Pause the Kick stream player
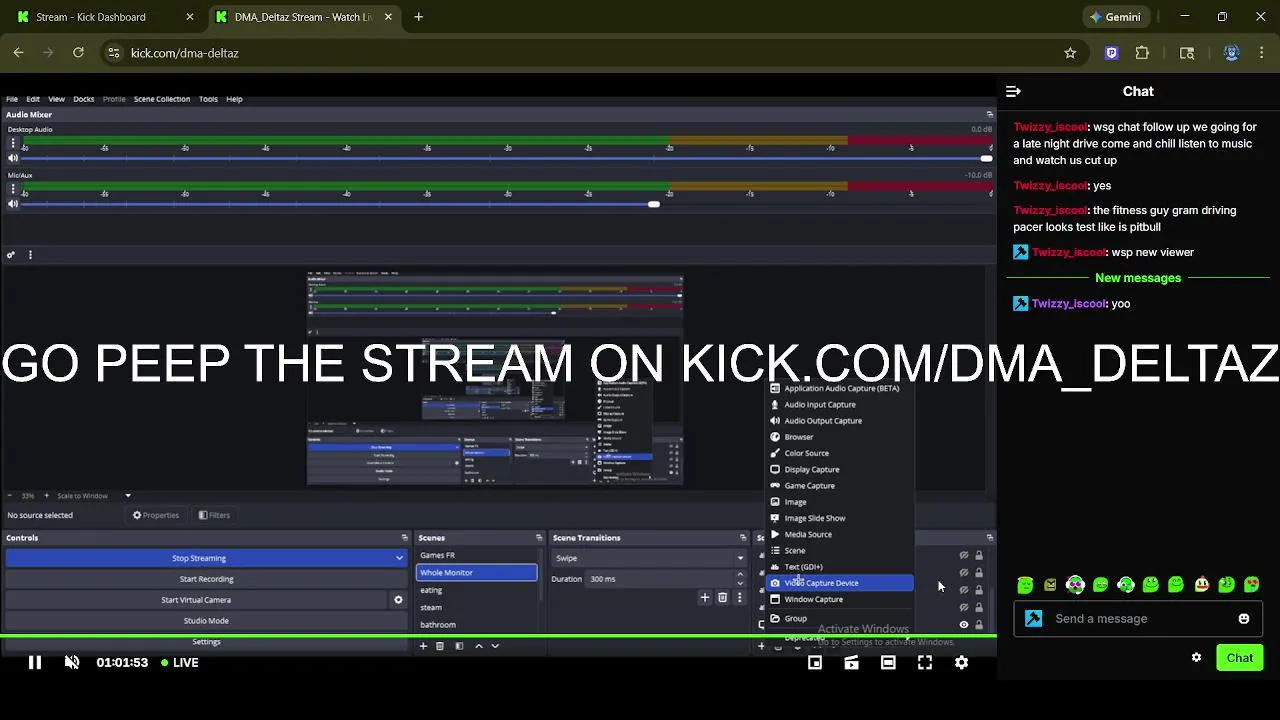 click(x=35, y=662)
